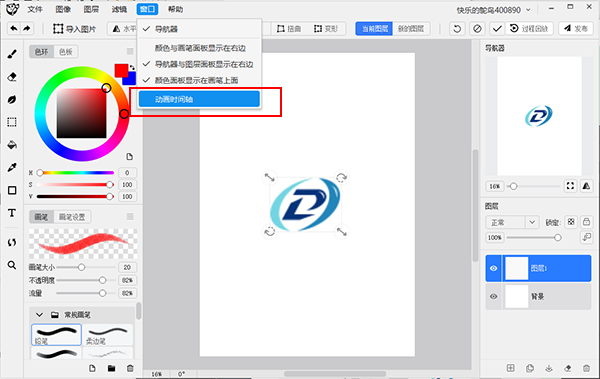Screen dimensions: 600x379
Task: Switch to 色板 tab
Action: click(66, 52)
